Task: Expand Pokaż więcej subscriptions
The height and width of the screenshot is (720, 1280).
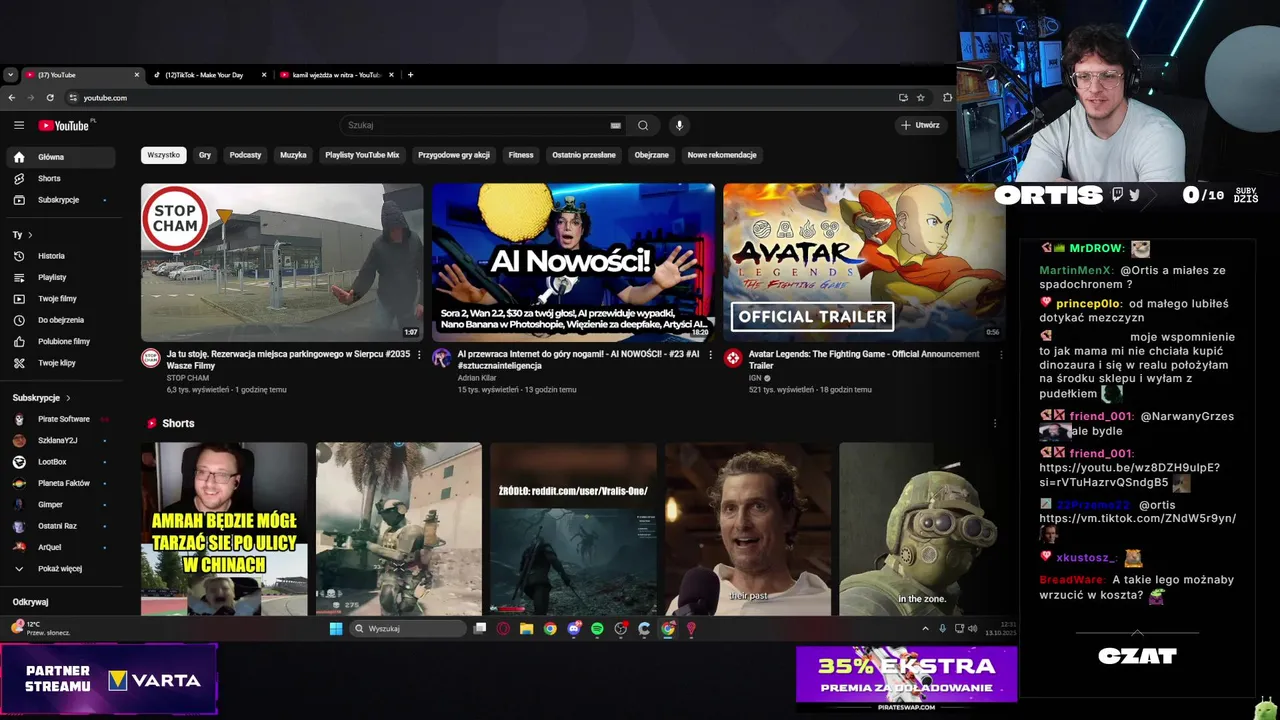Action: tap(62, 569)
